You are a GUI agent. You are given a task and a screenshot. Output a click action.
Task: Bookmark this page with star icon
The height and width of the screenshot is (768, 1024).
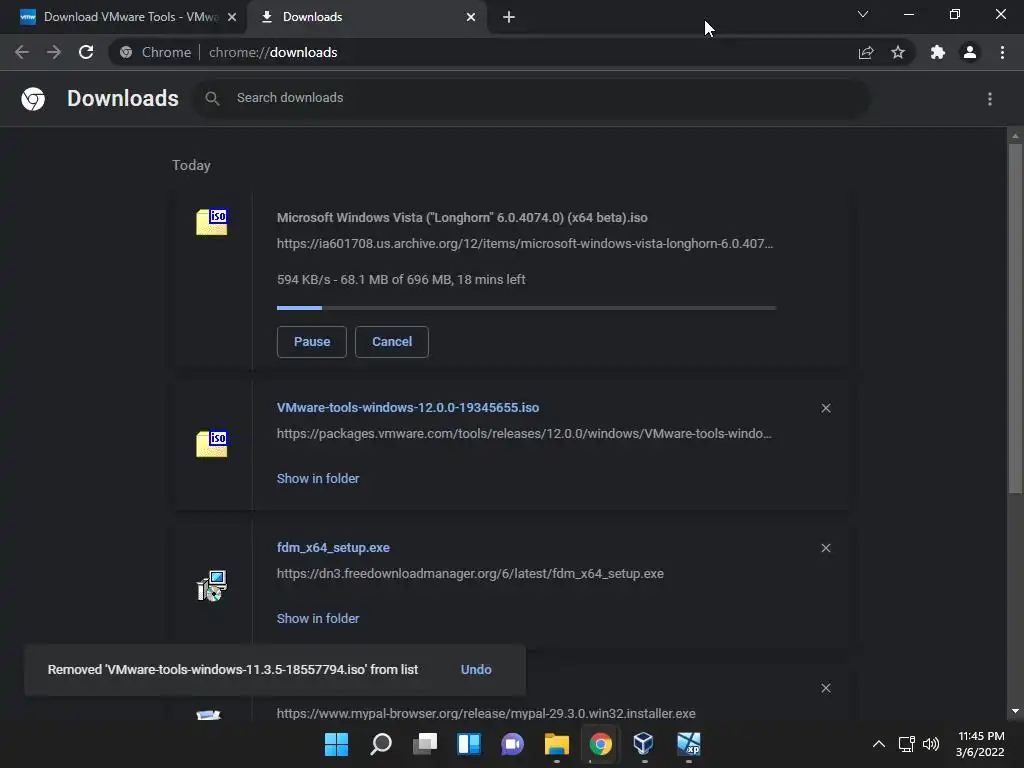tap(898, 52)
